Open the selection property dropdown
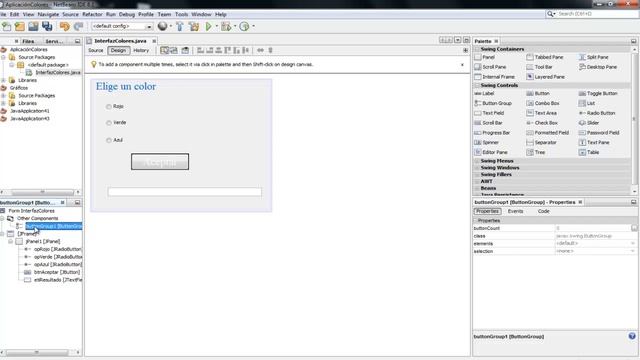The width and height of the screenshot is (640, 360). 633,251
